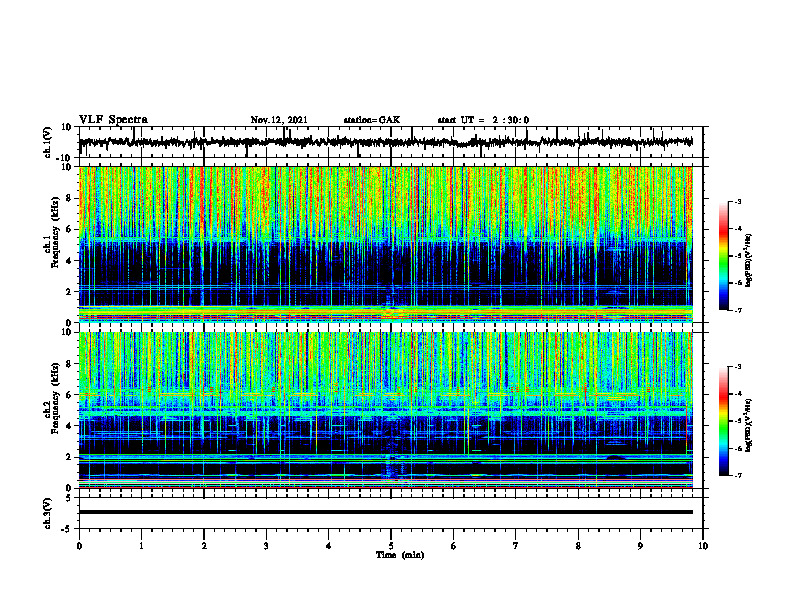Viewport: 792px width, 612px height.
Task: Click time axis tick label "3"
Action: pos(266,546)
